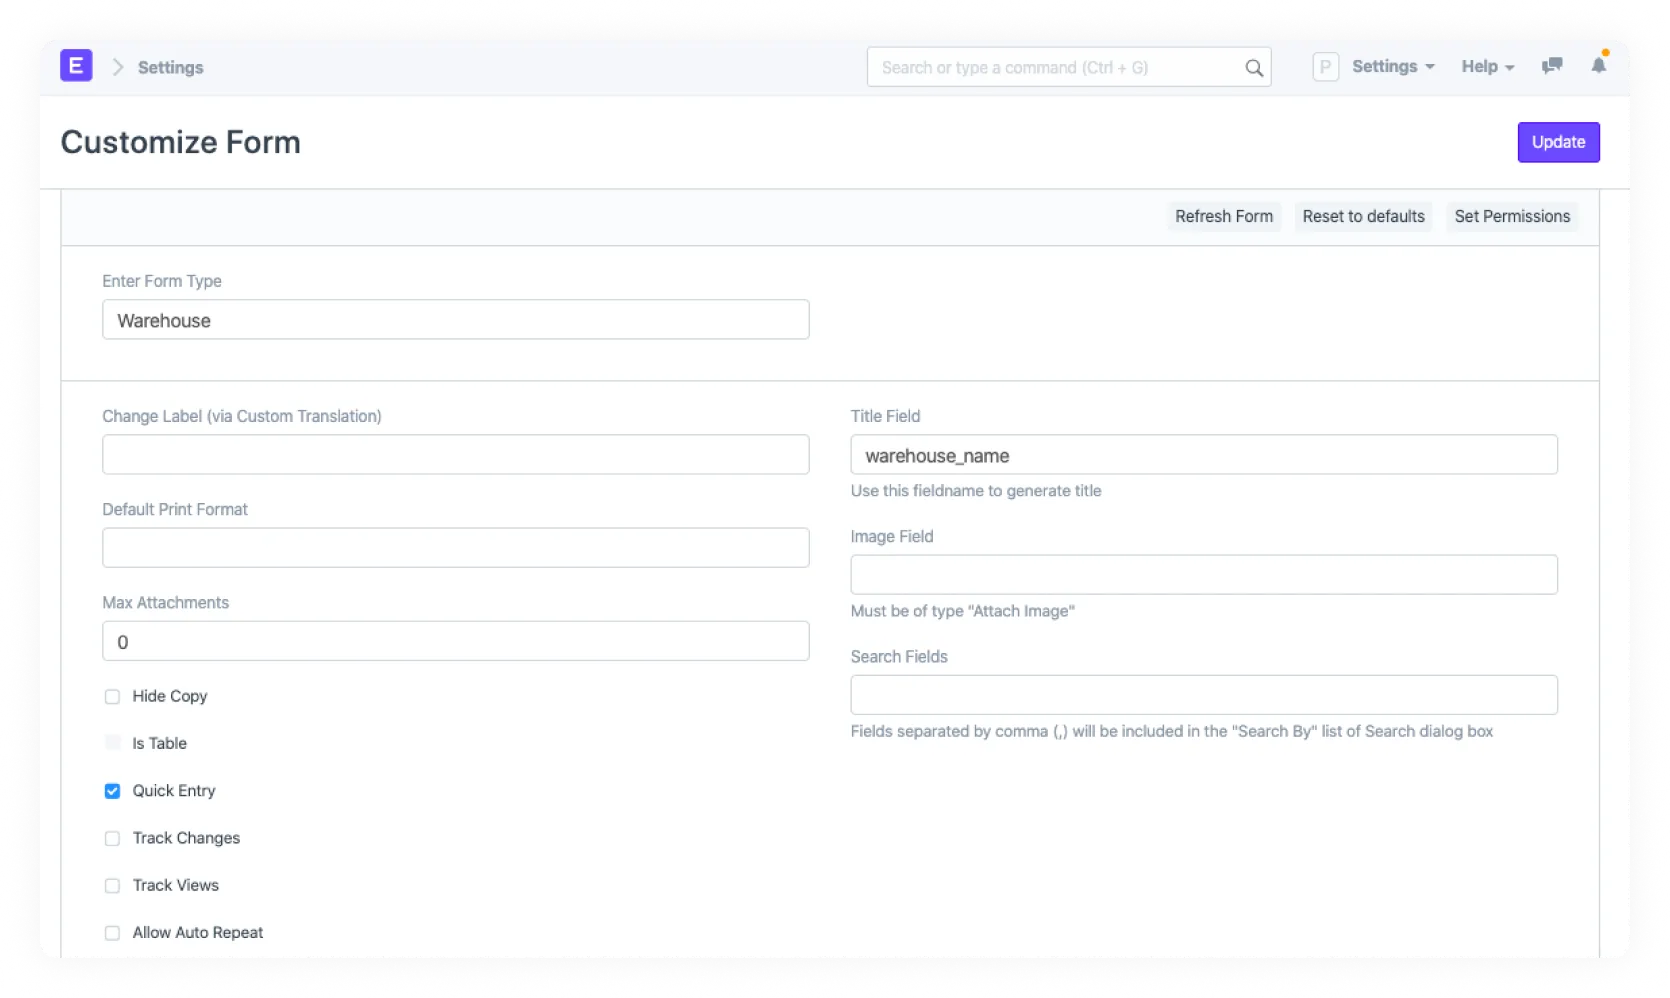Image resolution: width=1670 pixels, height=998 pixels.
Task: Go to the Settings breadcrumb link
Action: click(170, 68)
